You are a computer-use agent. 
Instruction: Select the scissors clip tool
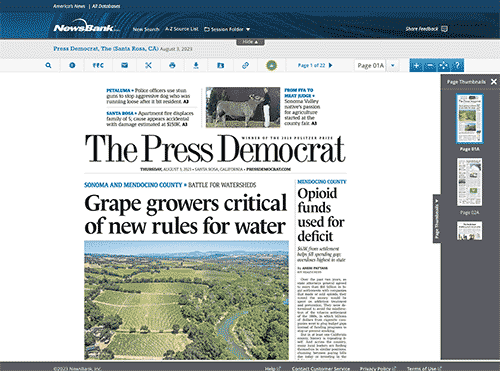point(148,65)
